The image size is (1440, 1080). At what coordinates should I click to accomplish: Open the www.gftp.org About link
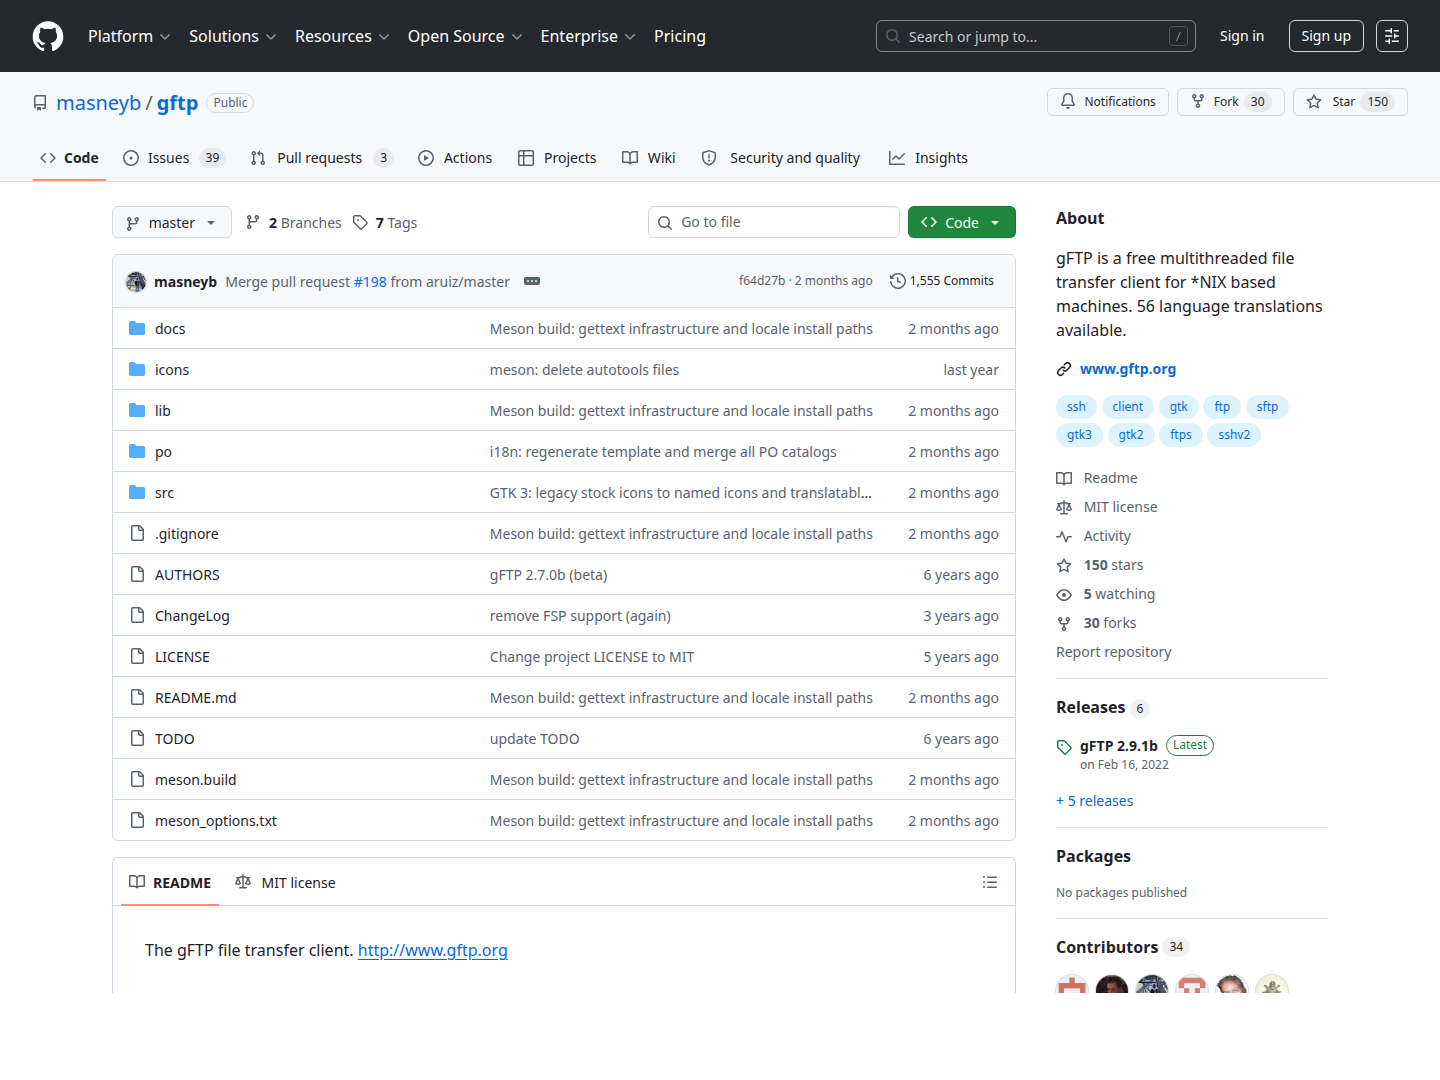click(1128, 369)
